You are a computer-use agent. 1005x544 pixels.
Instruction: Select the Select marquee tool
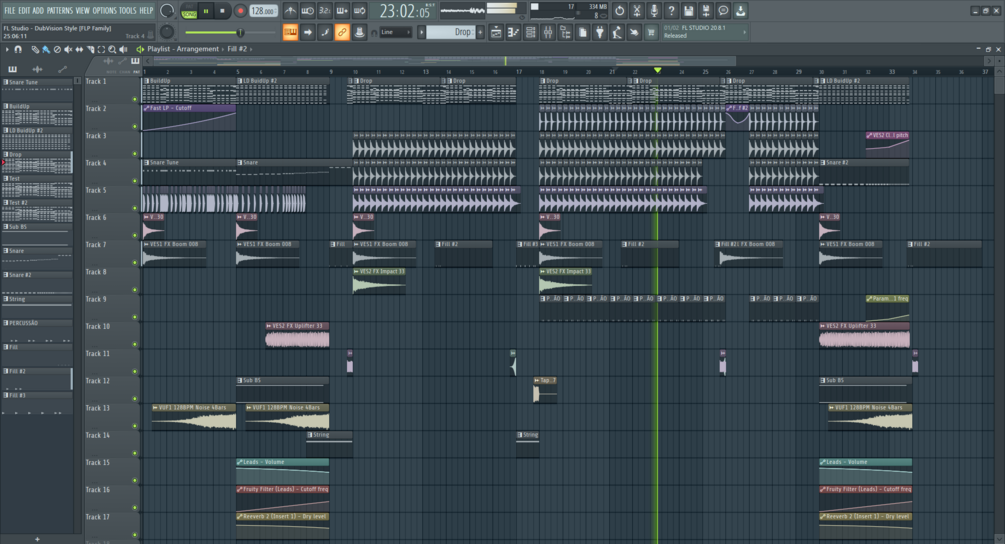tap(101, 49)
